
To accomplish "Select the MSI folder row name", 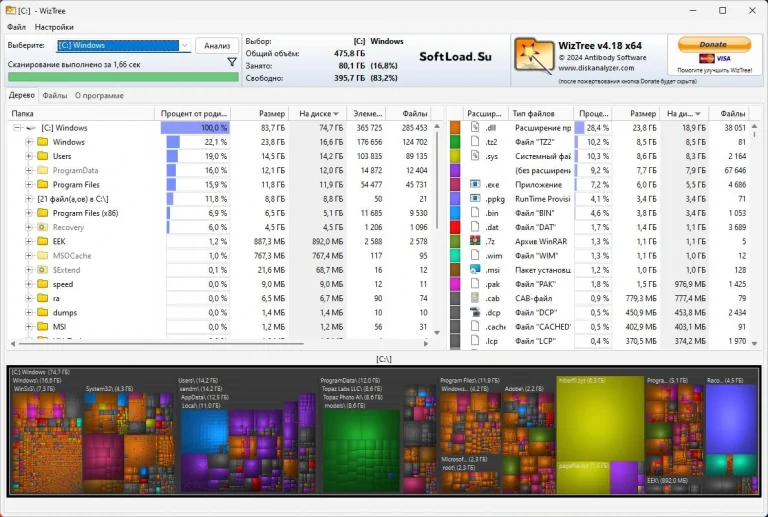I will coord(59,327).
